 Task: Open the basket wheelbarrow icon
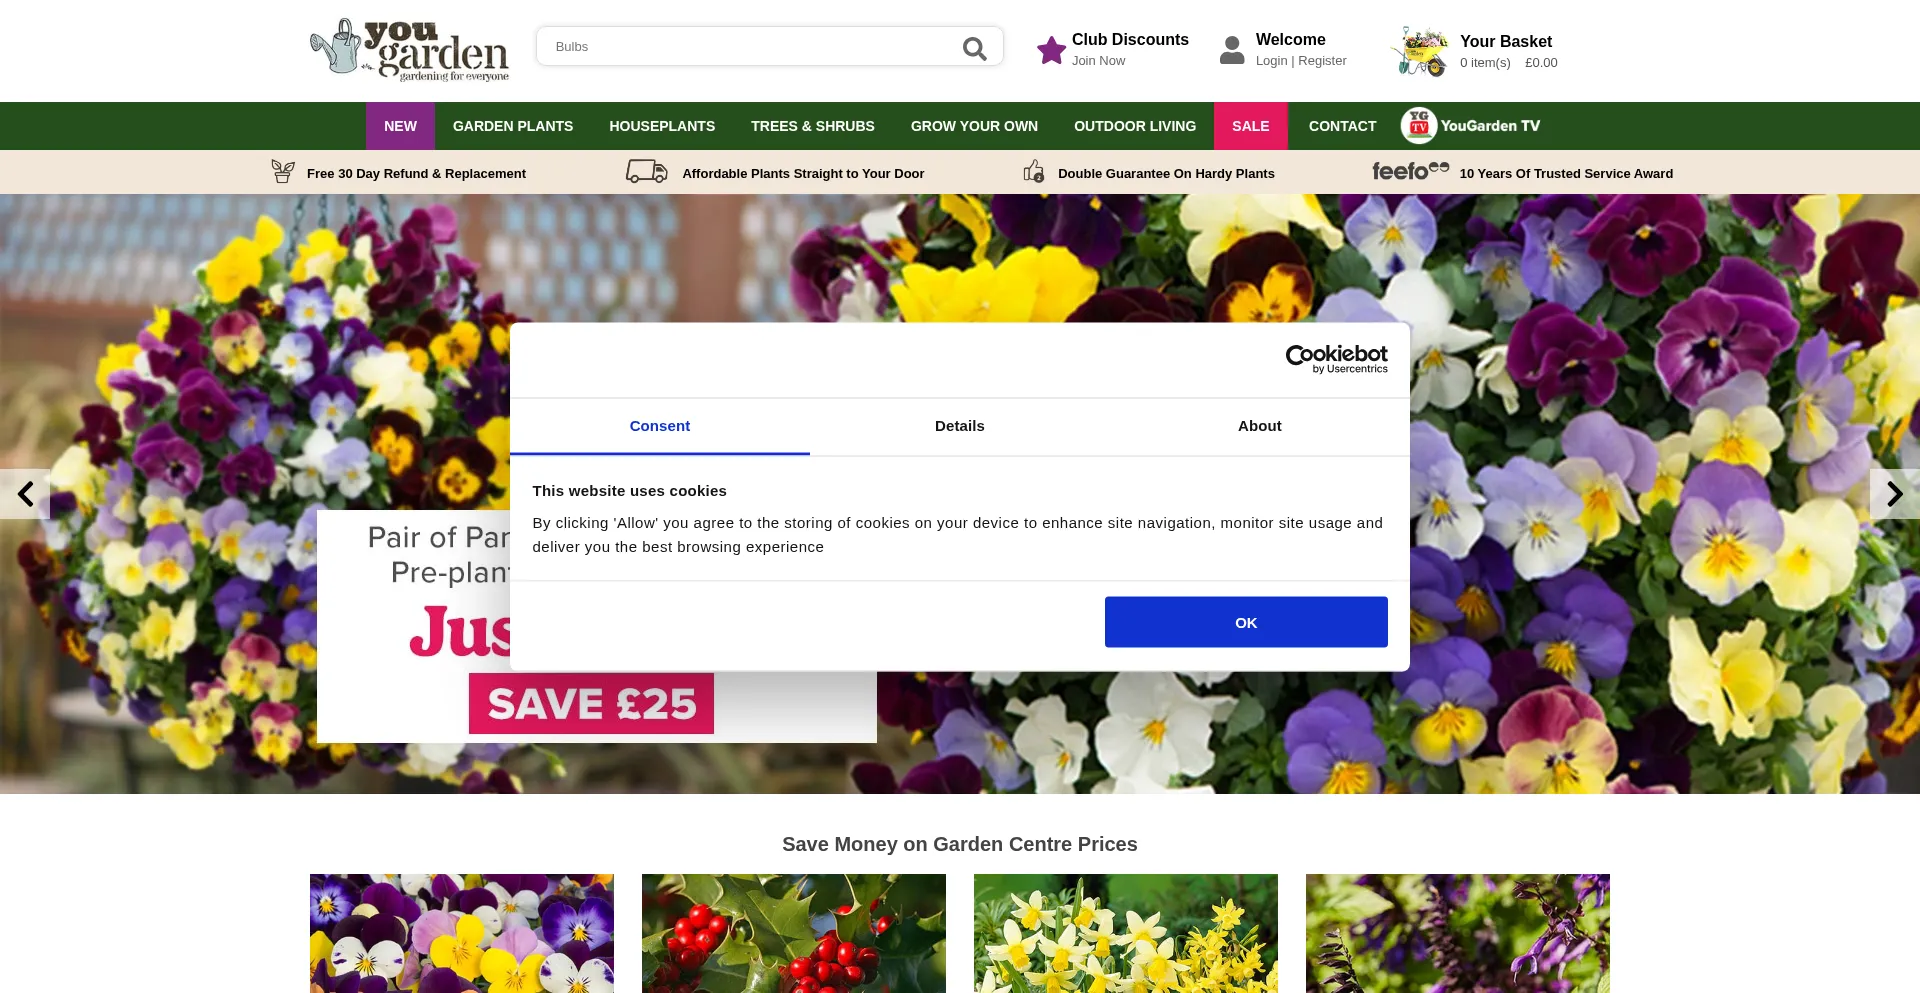pyautogui.click(x=1420, y=51)
